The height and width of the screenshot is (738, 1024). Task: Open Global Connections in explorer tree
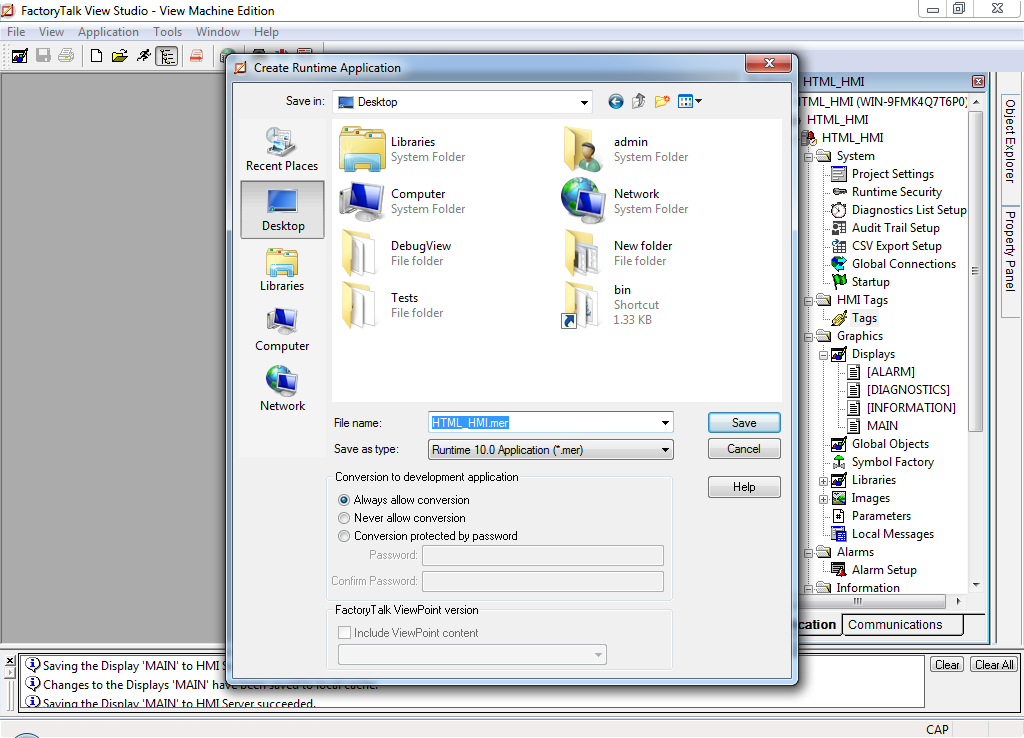pos(903,264)
